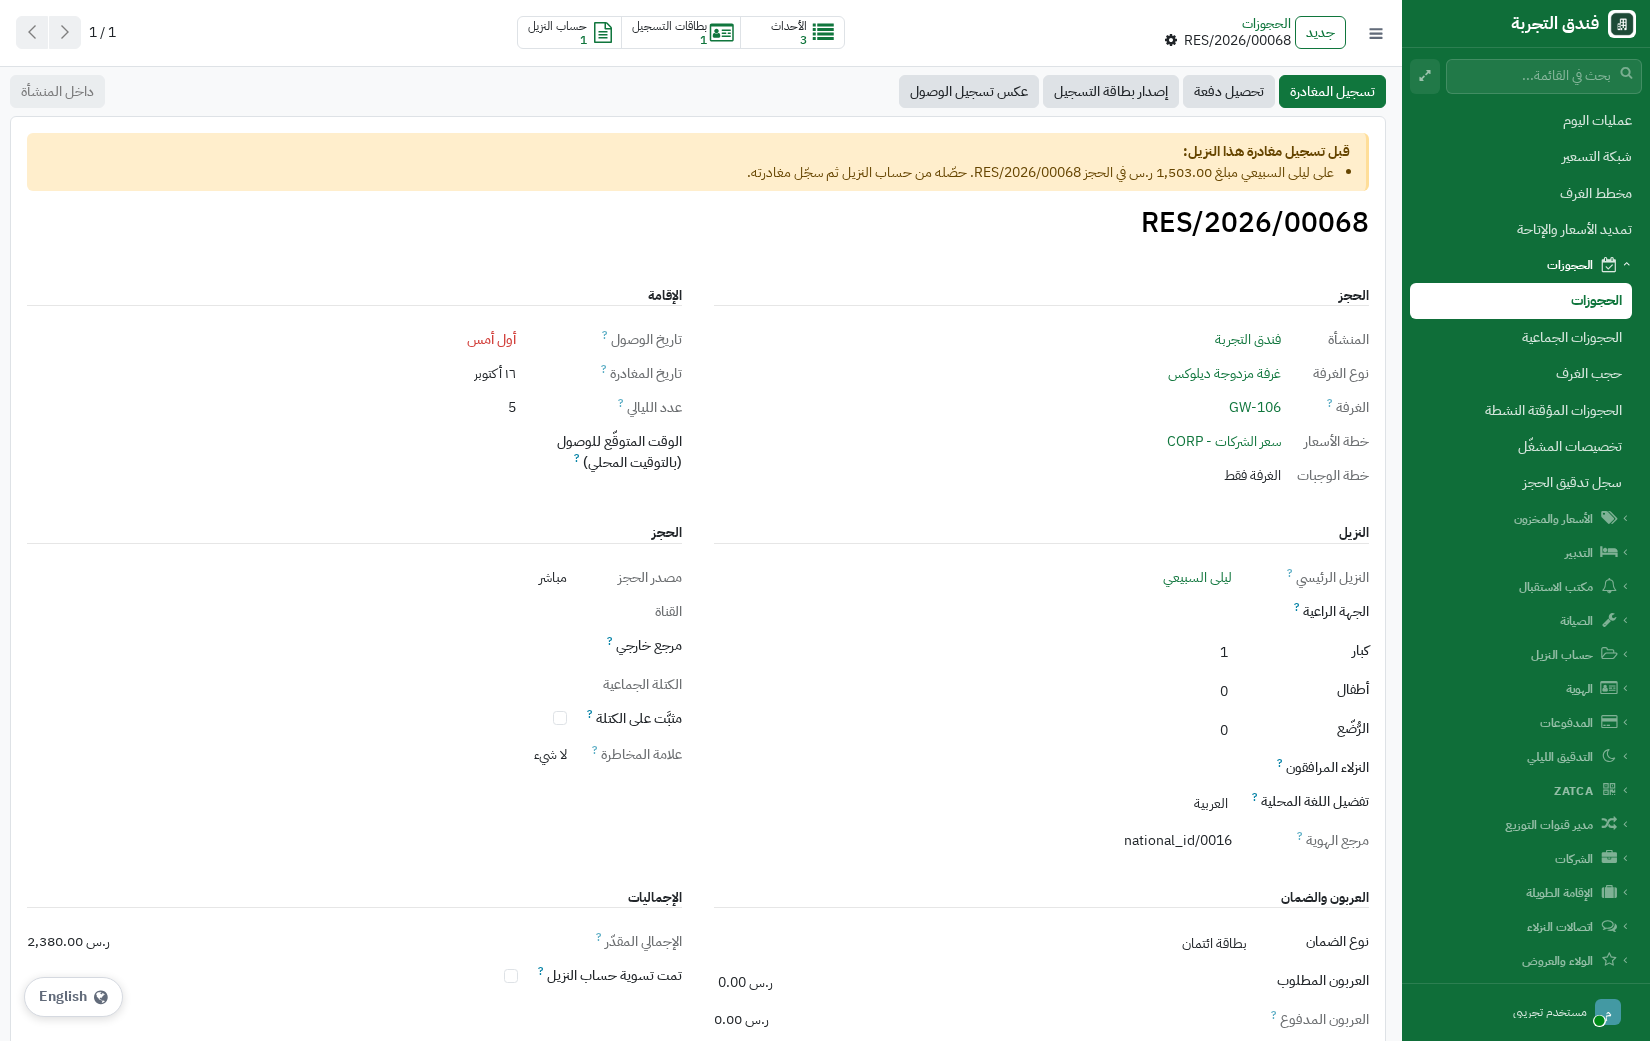1650x1041 pixels.
Task: Click the search magnifier icon in sidebar
Action: 1626,73
